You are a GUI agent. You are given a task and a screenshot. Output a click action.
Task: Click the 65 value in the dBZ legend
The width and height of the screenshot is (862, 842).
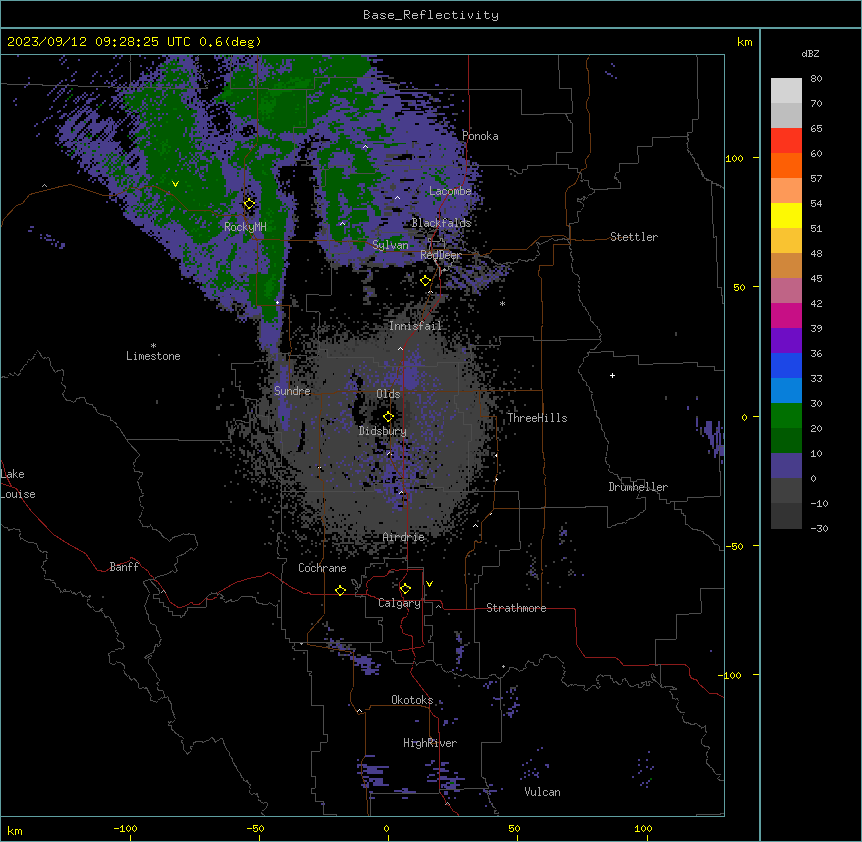(x=816, y=129)
